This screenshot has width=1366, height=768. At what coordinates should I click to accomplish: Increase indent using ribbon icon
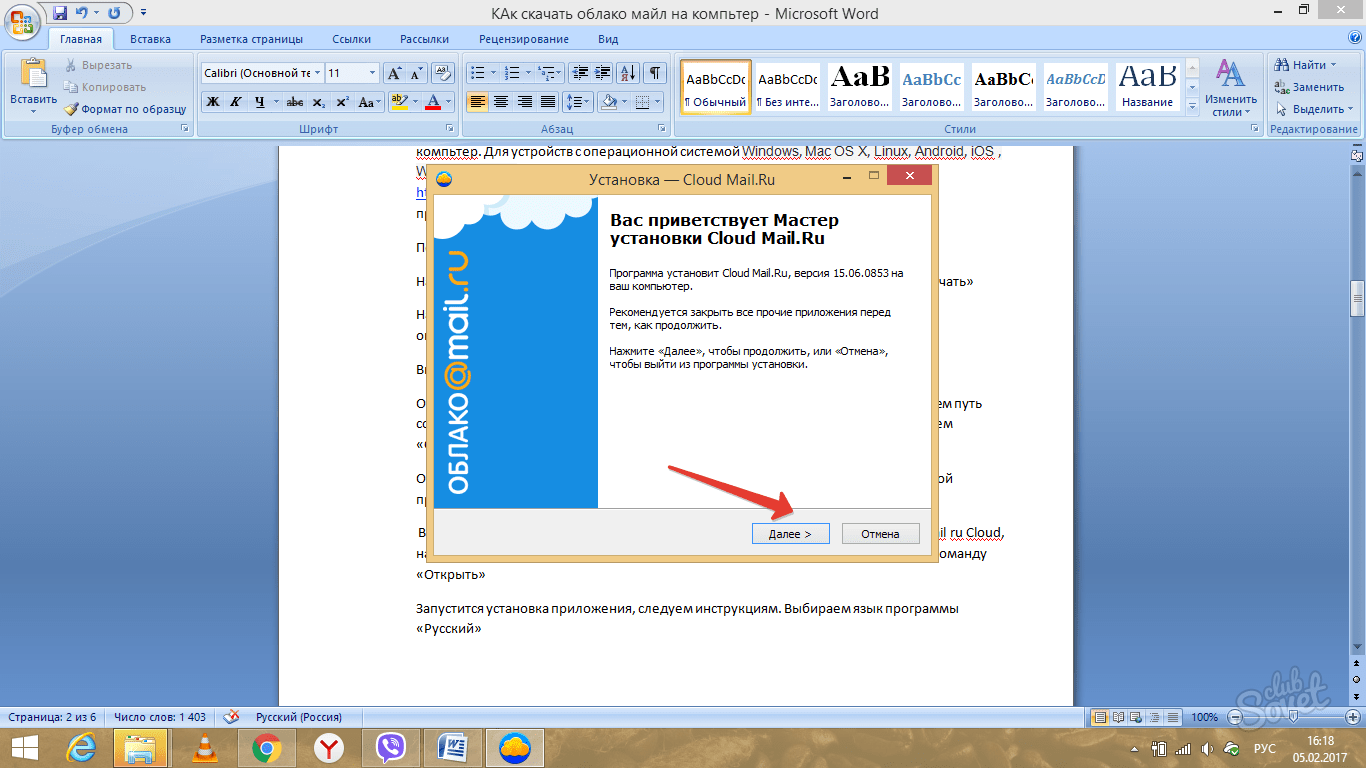603,73
